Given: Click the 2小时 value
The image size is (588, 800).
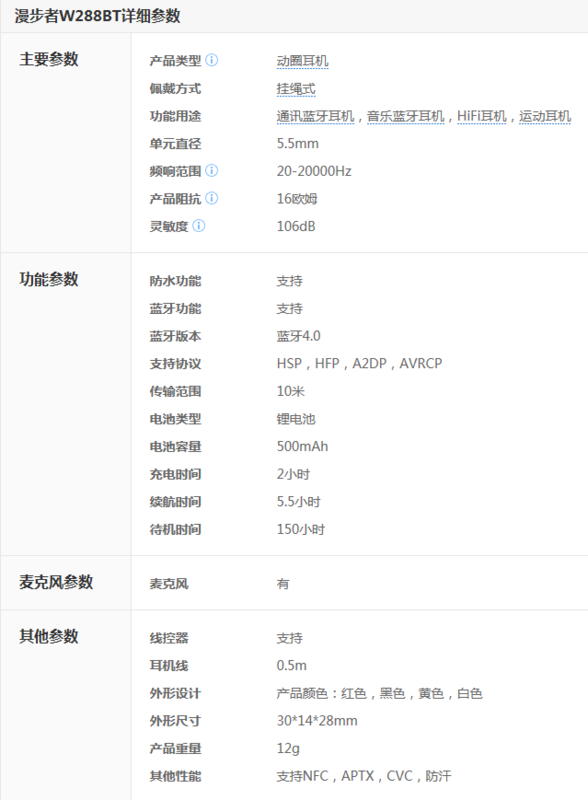Looking at the screenshot, I should (x=293, y=473).
